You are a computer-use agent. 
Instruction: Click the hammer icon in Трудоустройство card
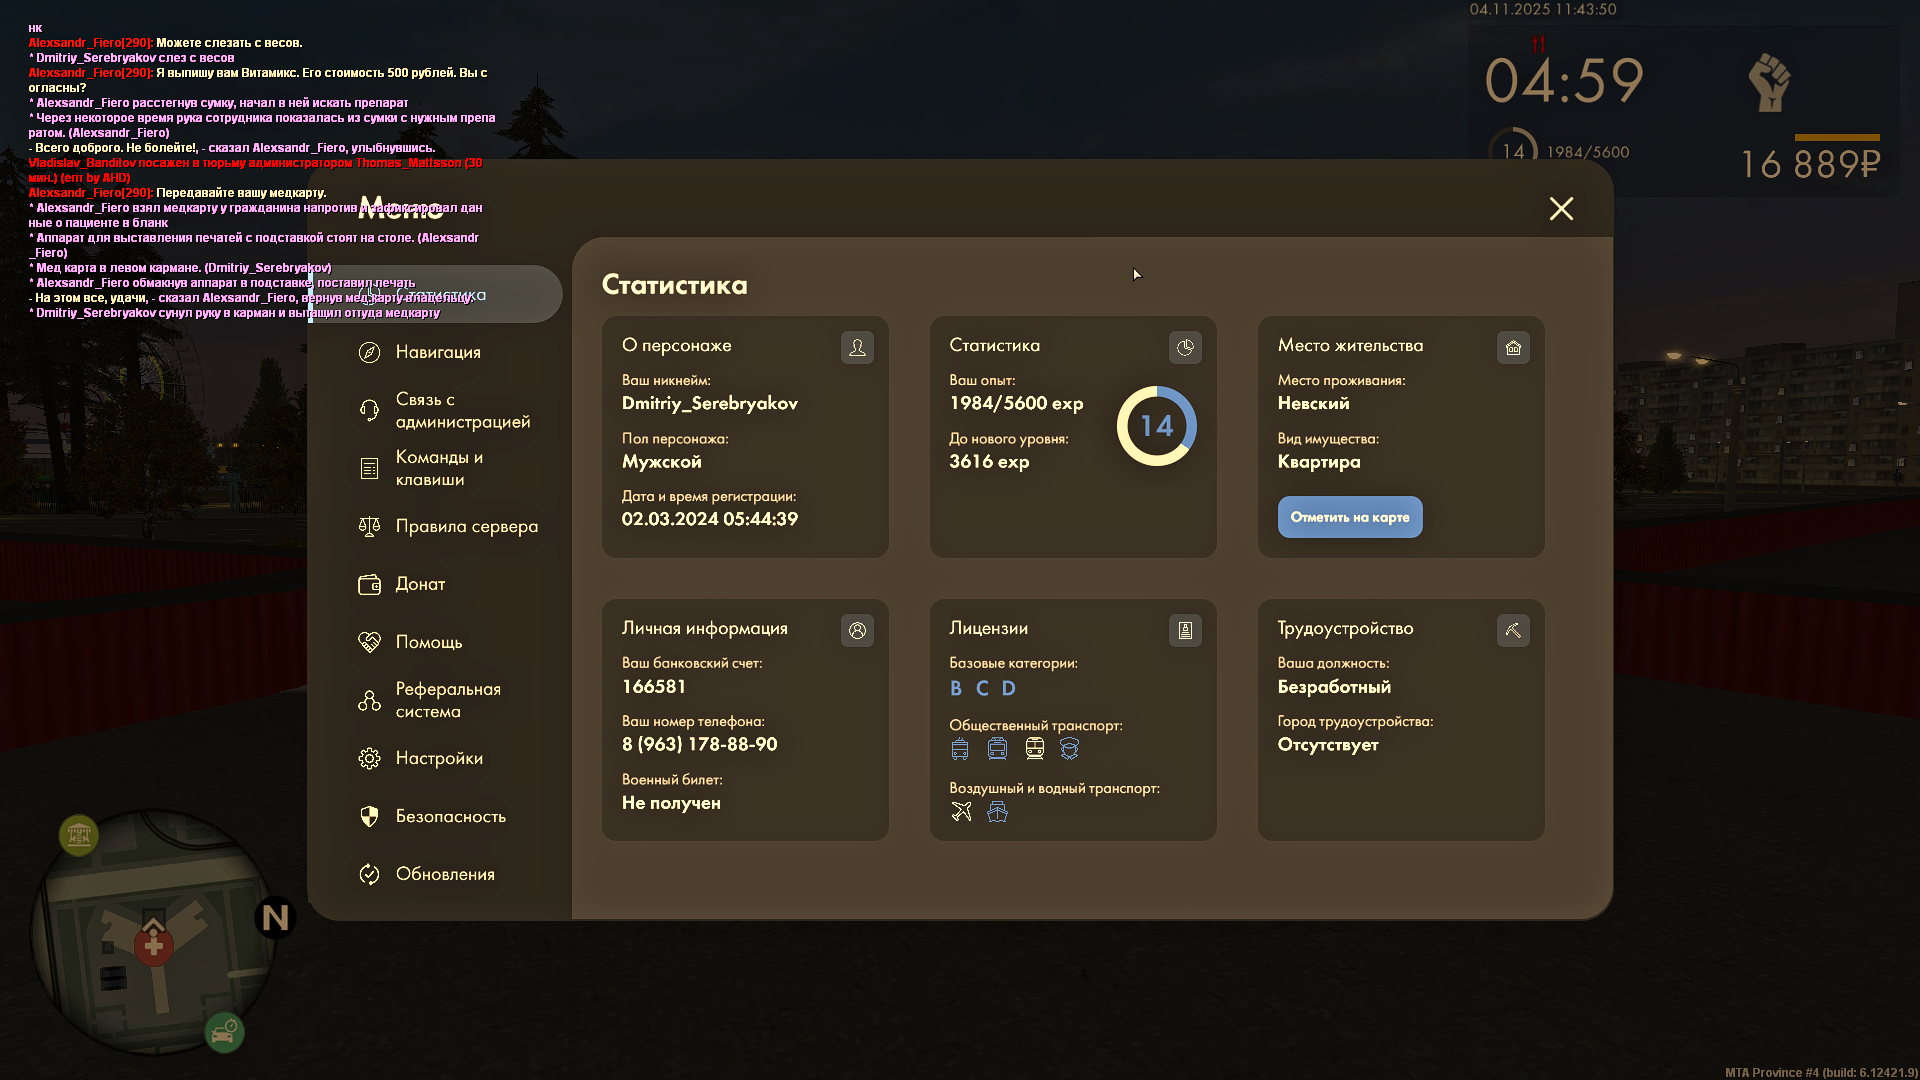(1513, 630)
